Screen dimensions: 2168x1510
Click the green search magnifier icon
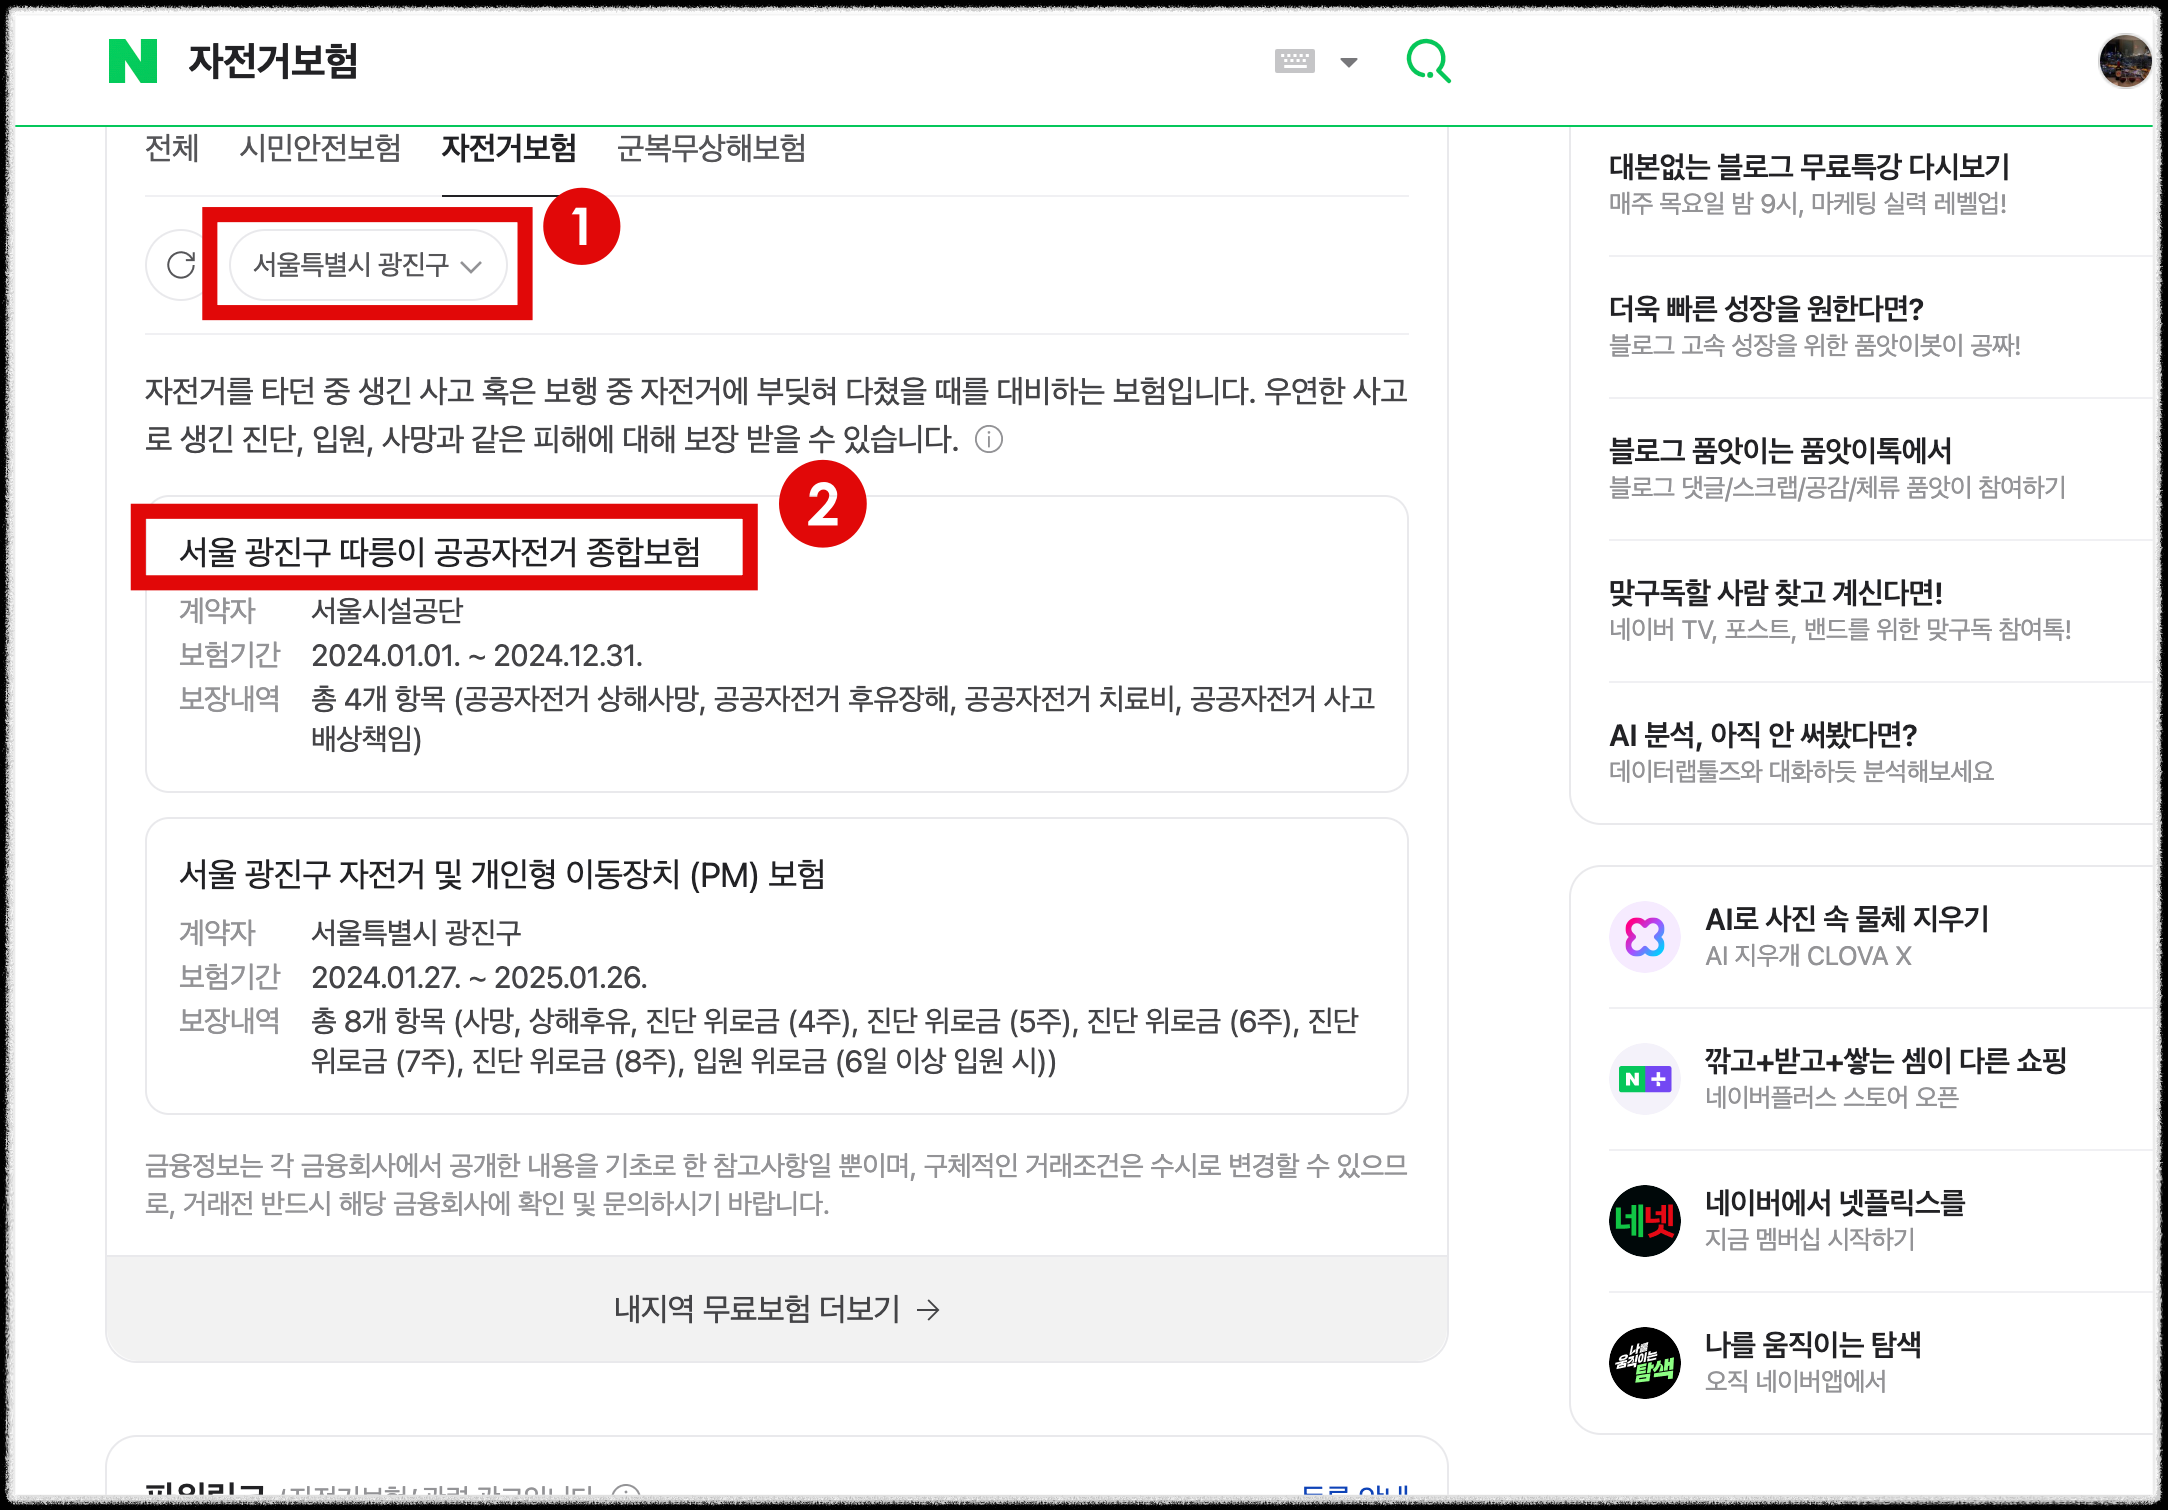(x=1428, y=61)
